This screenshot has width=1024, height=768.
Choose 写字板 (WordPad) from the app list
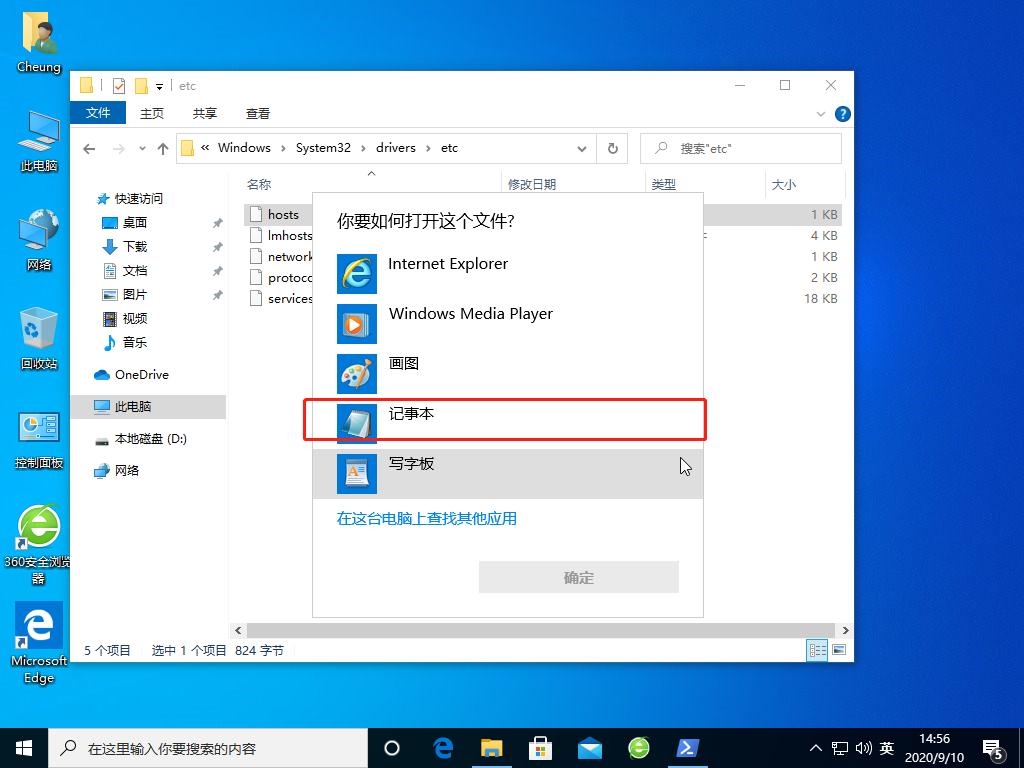[x=411, y=463]
